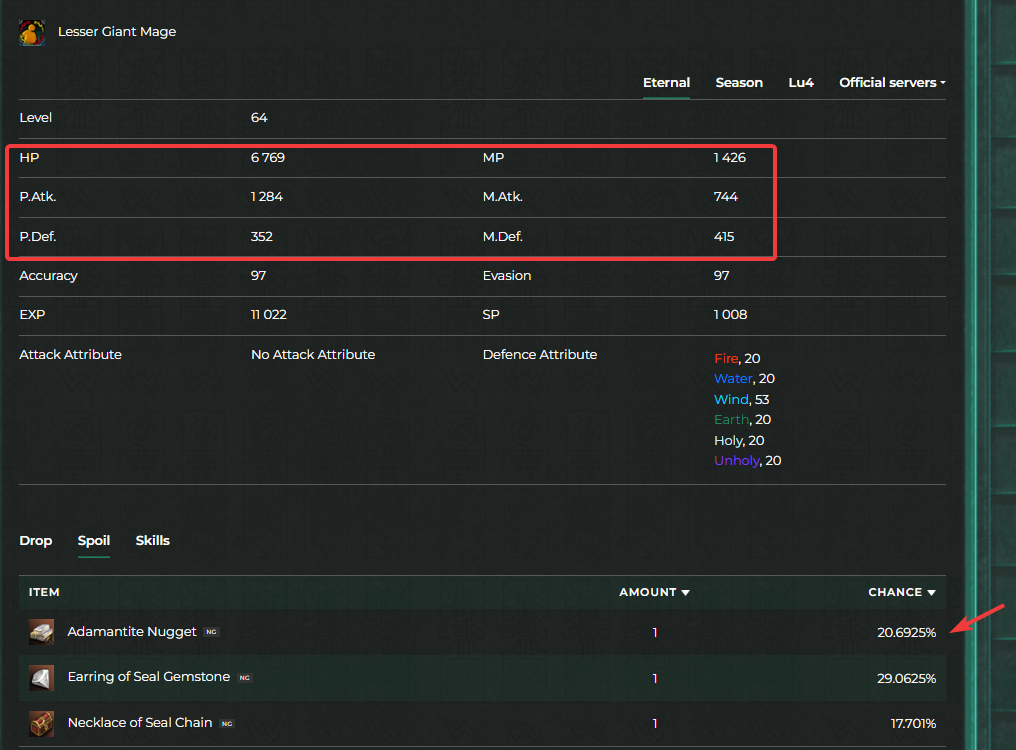Switch to Season server version
This screenshot has height=750, width=1016.
(739, 83)
